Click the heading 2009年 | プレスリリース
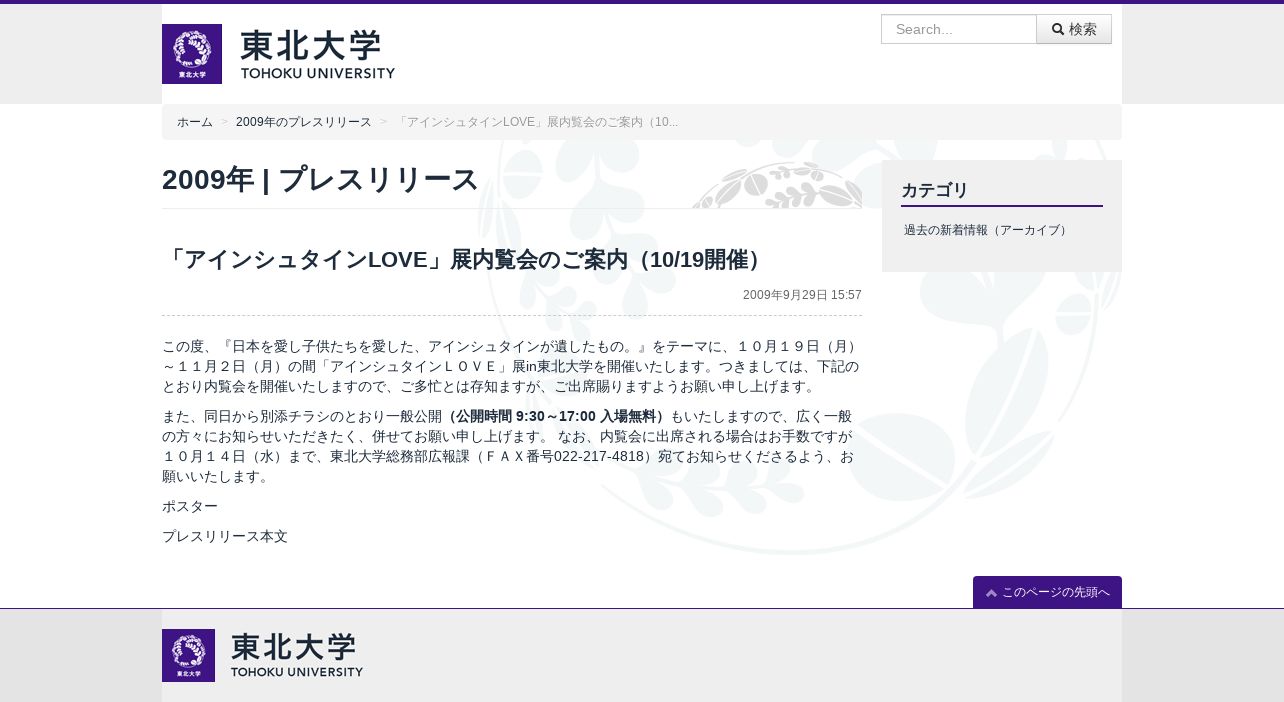 coord(320,180)
